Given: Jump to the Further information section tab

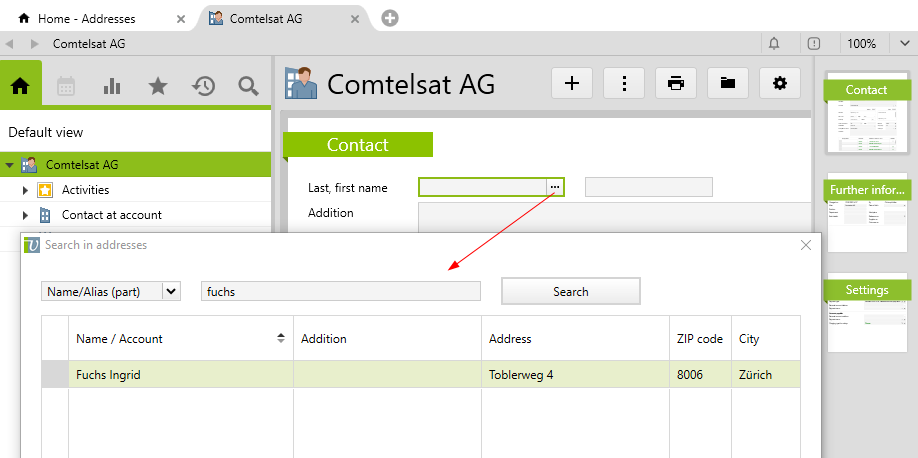Looking at the screenshot, I should [x=867, y=190].
